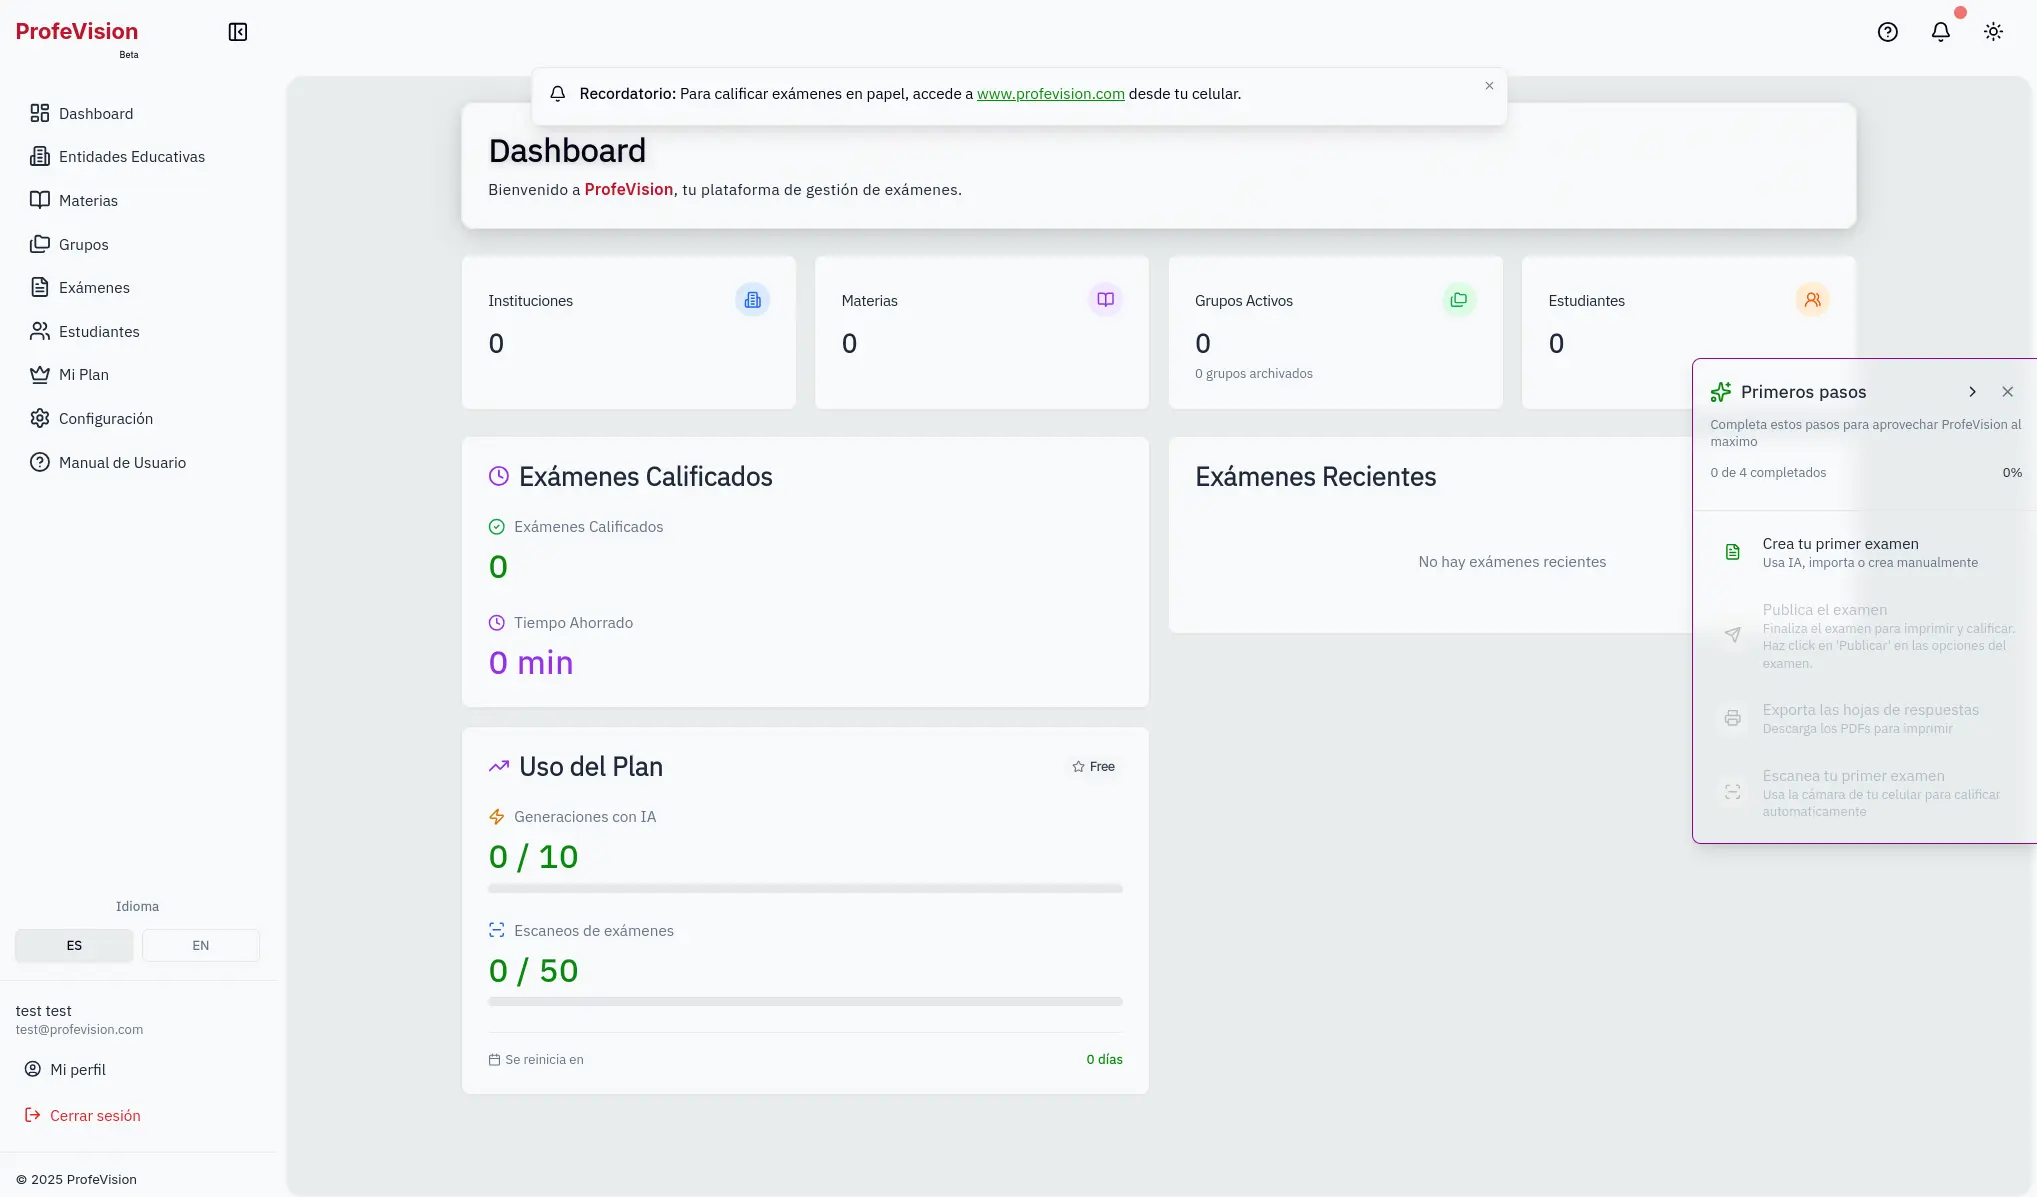Open the www.profevision.com link
2037x1197 pixels.
[x=1050, y=93]
